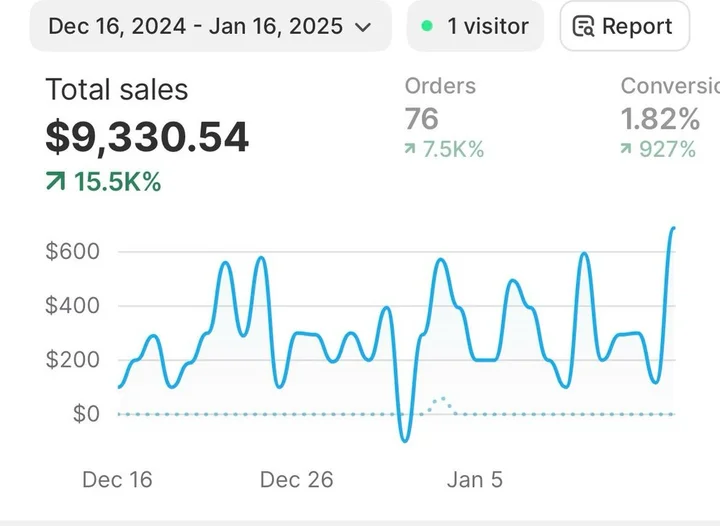Viewport: 720px width, 526px height.
Task: Switch to the Orders metric
Action: (x=440, y=86)
